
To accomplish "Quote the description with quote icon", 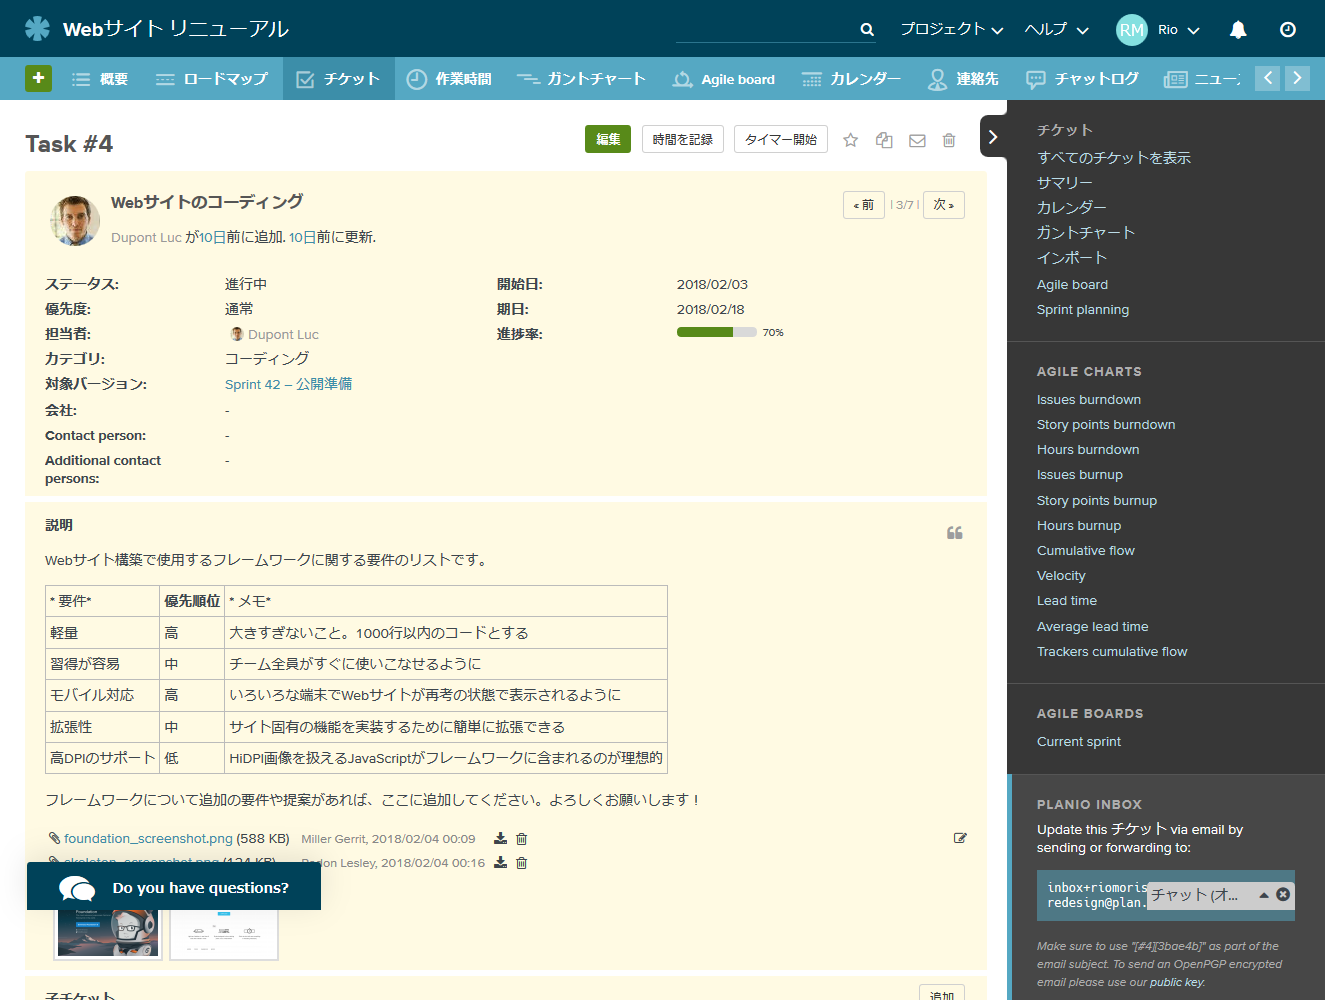I will [x=955, y=533].
